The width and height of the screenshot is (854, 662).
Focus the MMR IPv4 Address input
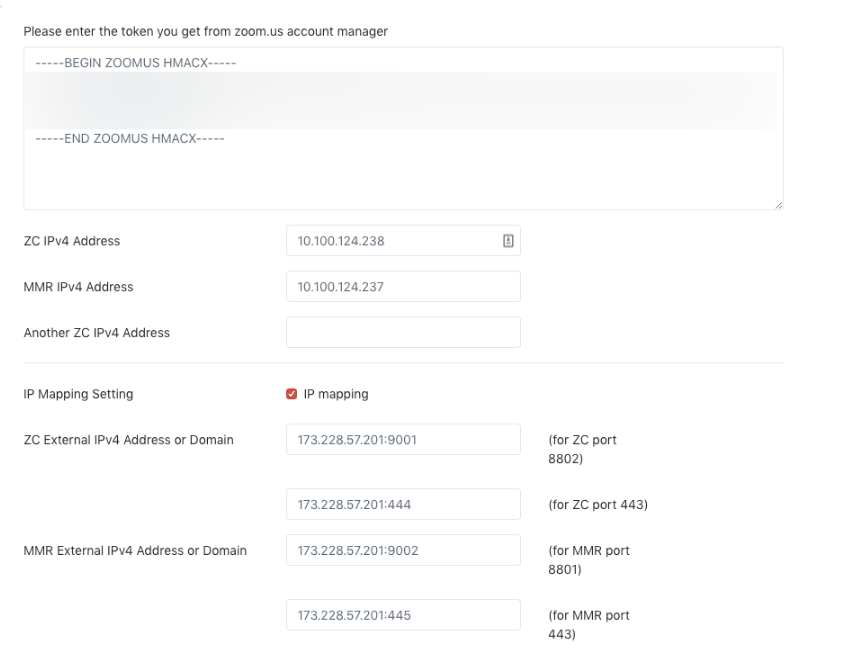click(403, 287)
